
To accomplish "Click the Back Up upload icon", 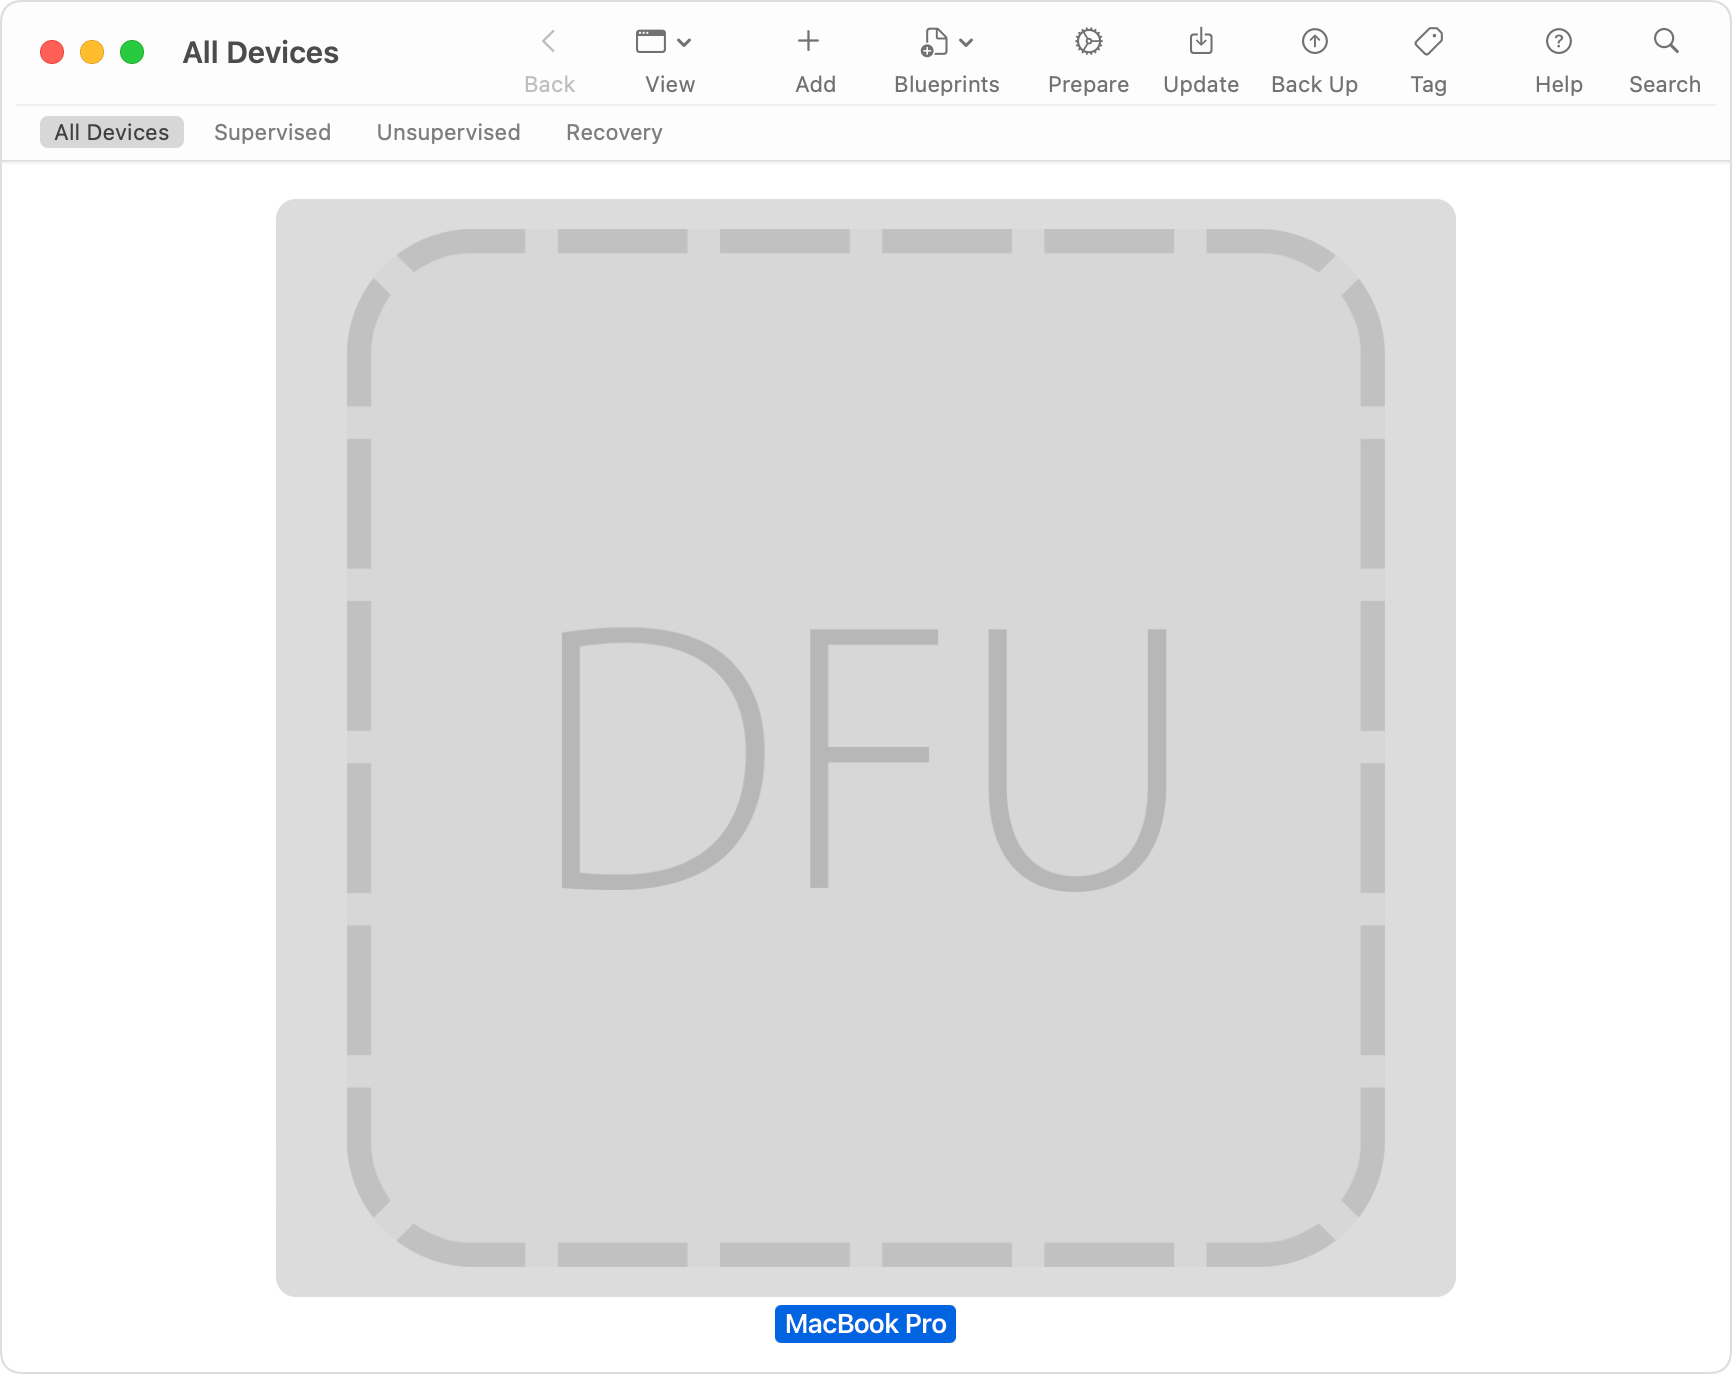I will 1315,41.
